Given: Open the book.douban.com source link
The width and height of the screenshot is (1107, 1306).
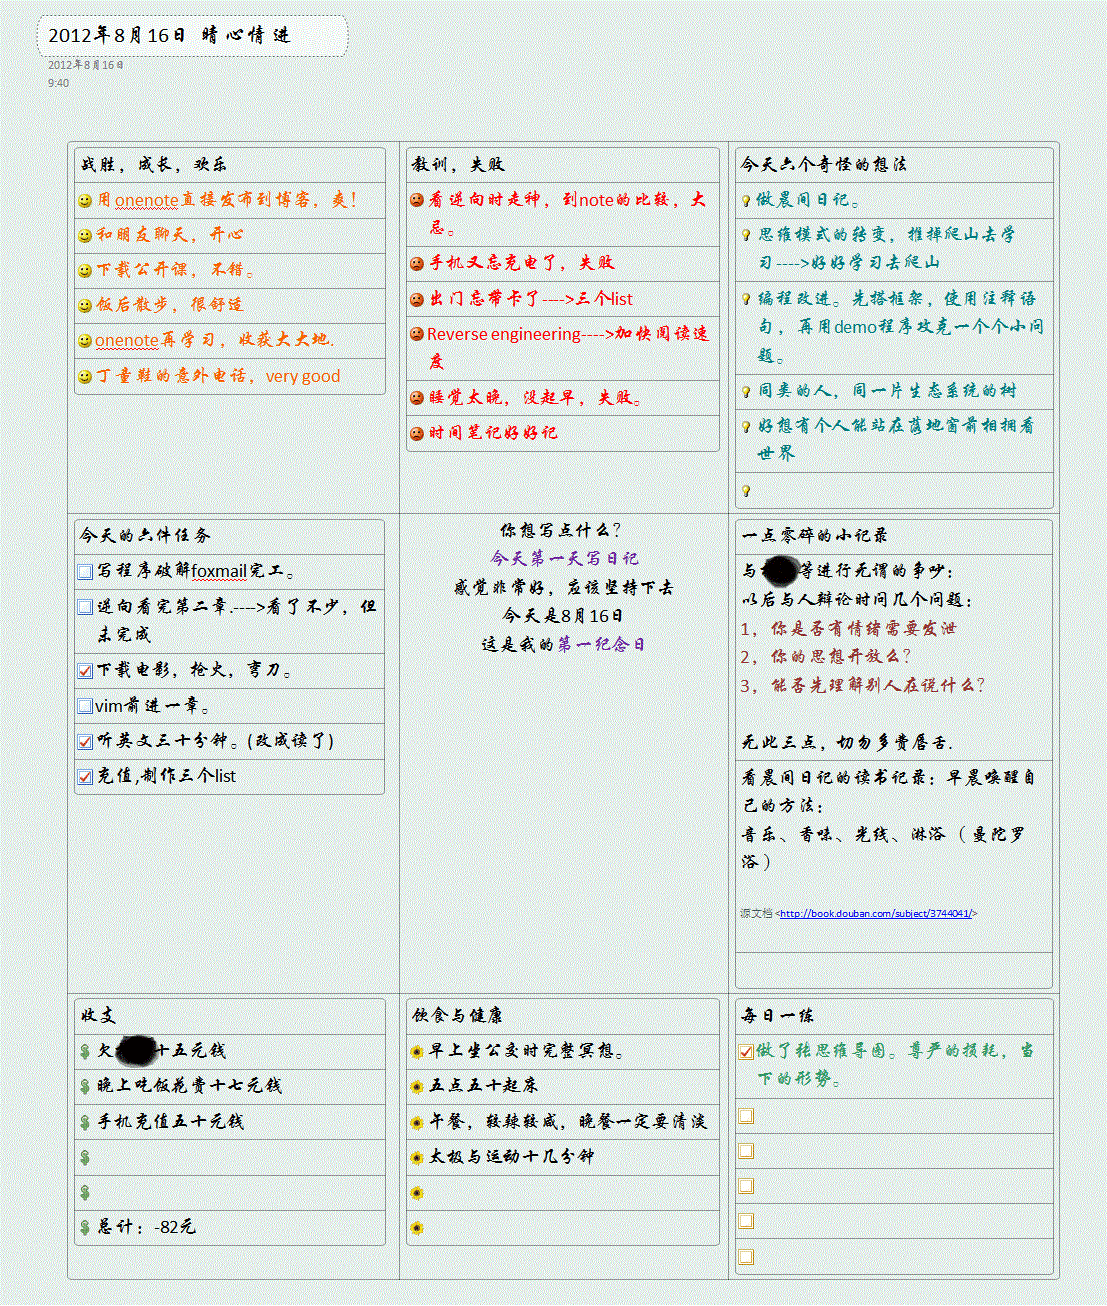Looking at the screenshot, I should point(875,914).
